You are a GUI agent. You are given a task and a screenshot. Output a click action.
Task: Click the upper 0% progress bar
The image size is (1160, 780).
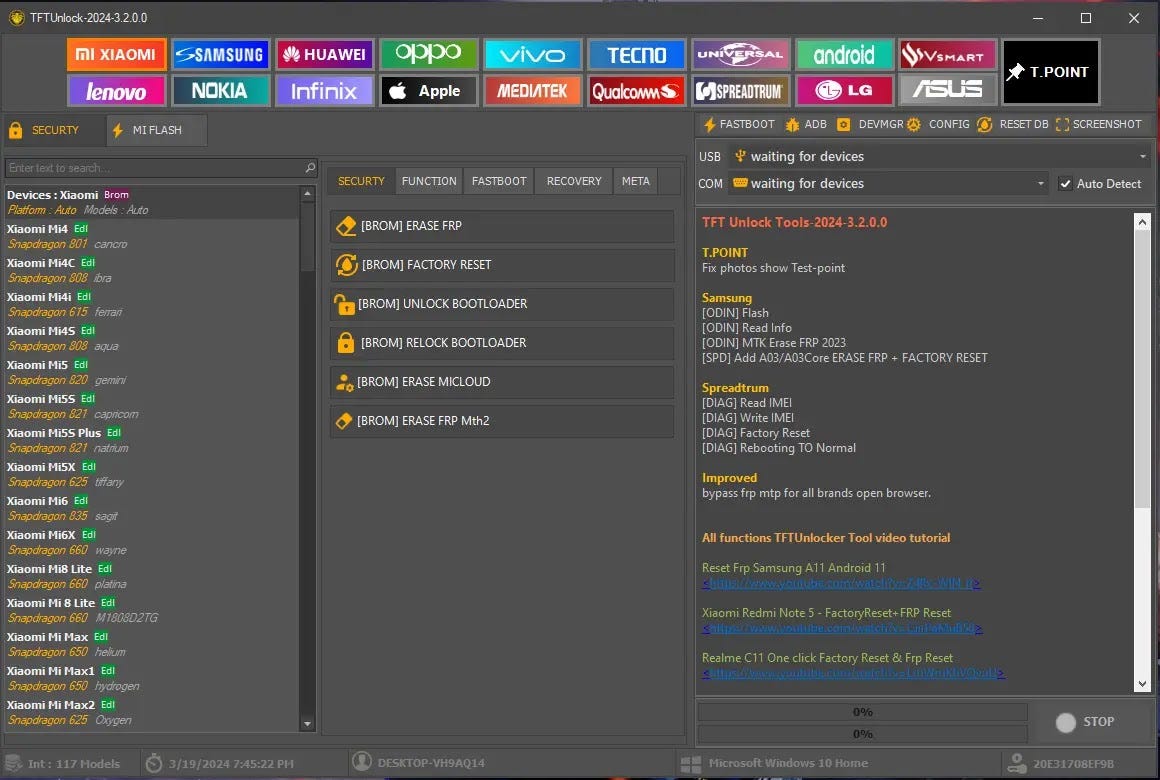(x=863, y=712)
